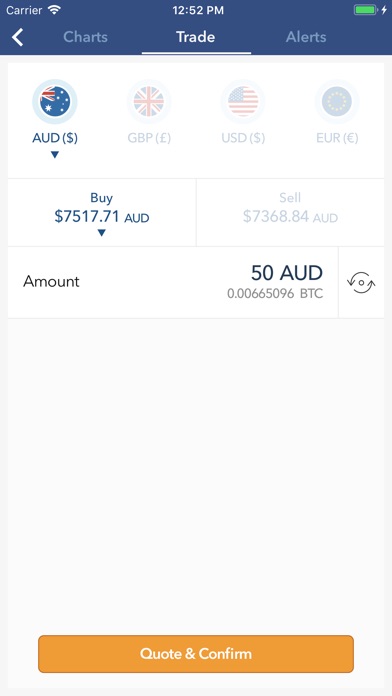Select the US flag USD icon
Screen dimensions: 392x696
click(243, 102)
